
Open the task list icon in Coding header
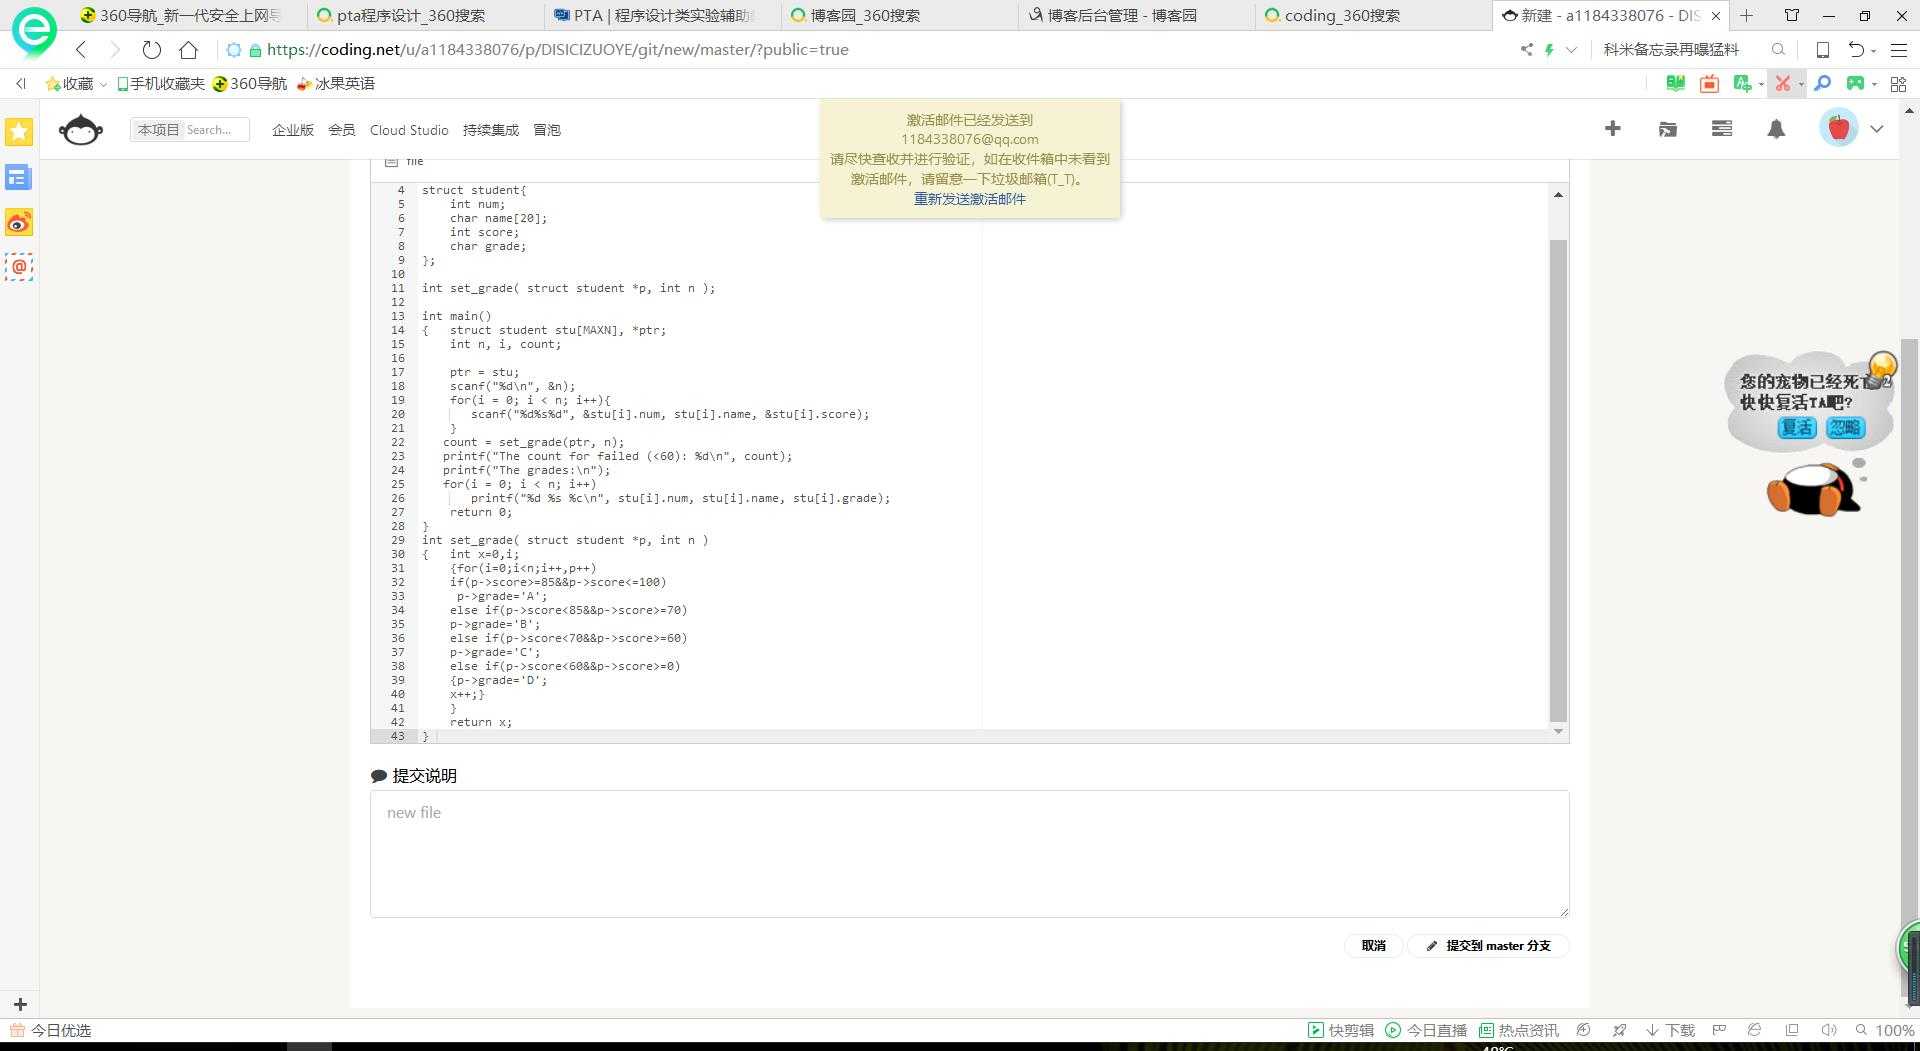(1722, 128)
